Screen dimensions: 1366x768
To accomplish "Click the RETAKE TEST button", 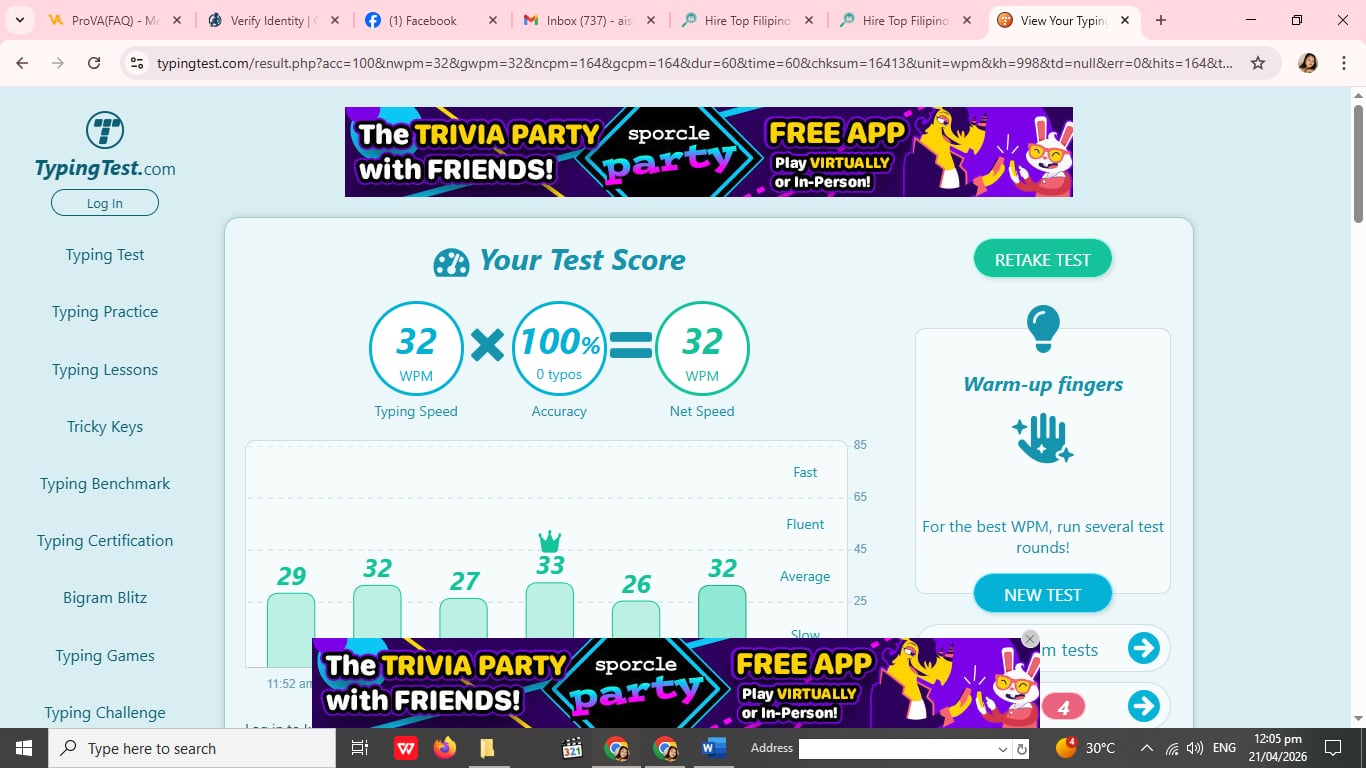I will pyautogui.click(x=1043, y=259).
